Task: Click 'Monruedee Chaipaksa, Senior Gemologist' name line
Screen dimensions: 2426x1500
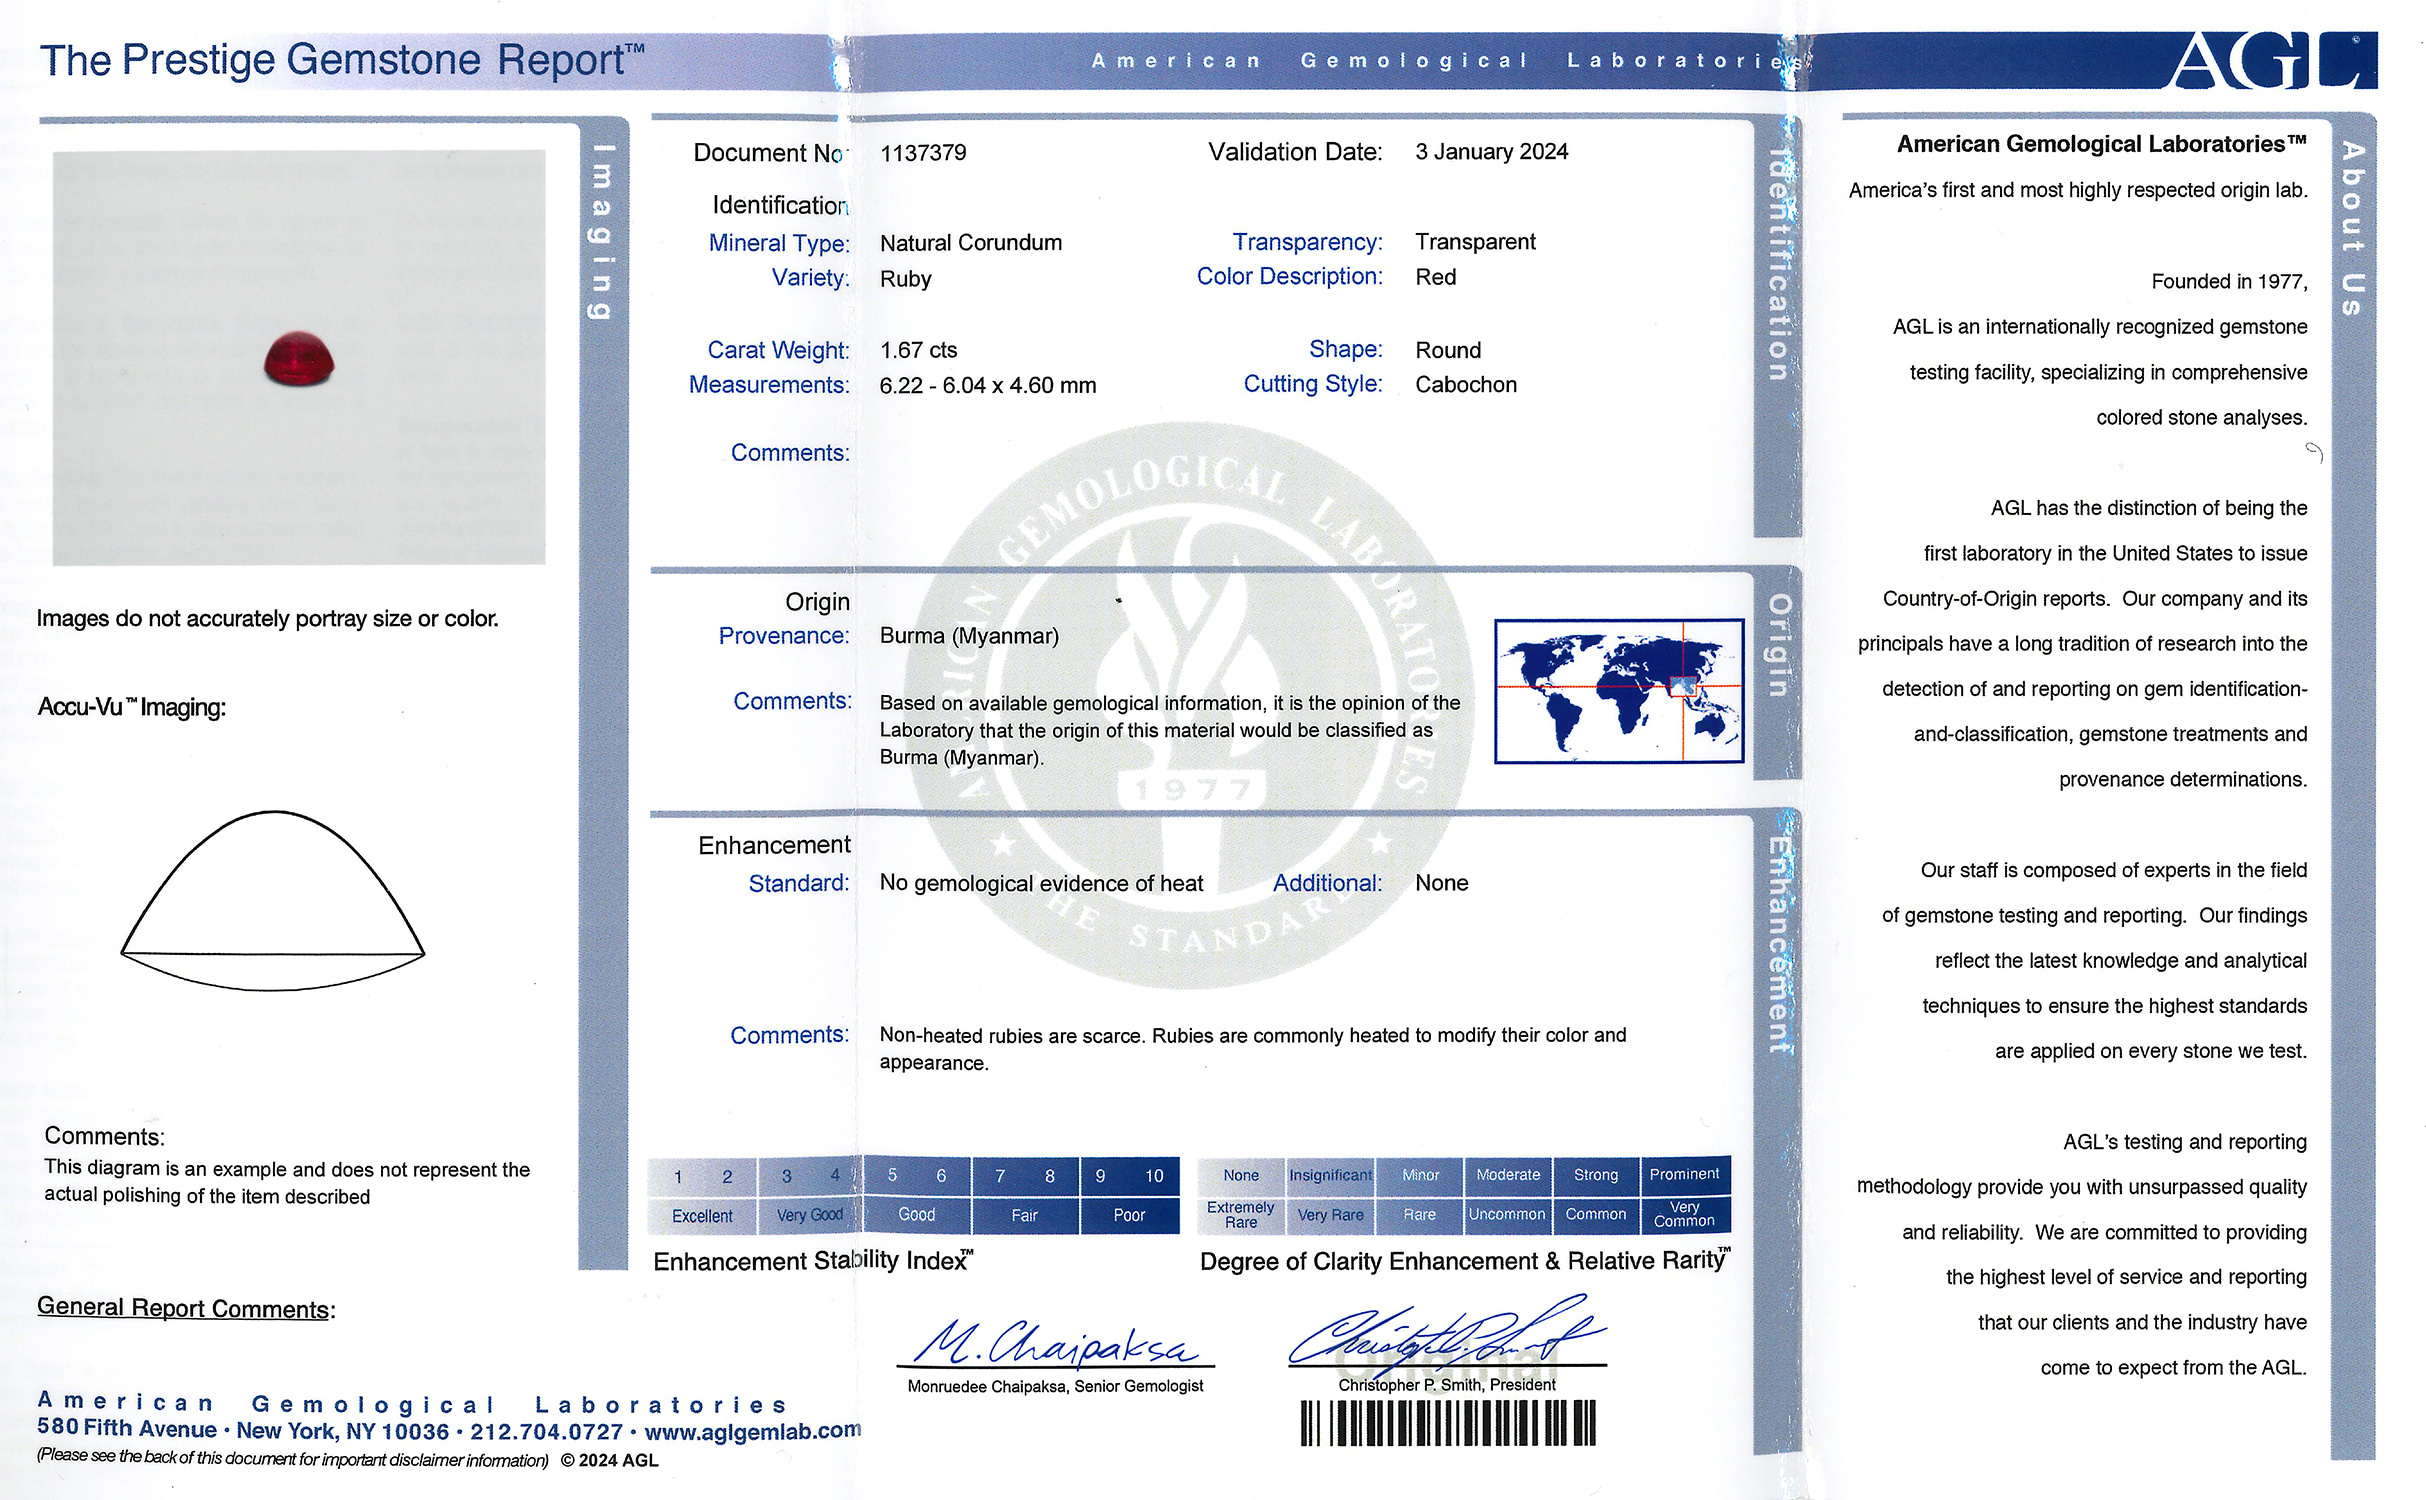Action: tap(1055, 1386)
